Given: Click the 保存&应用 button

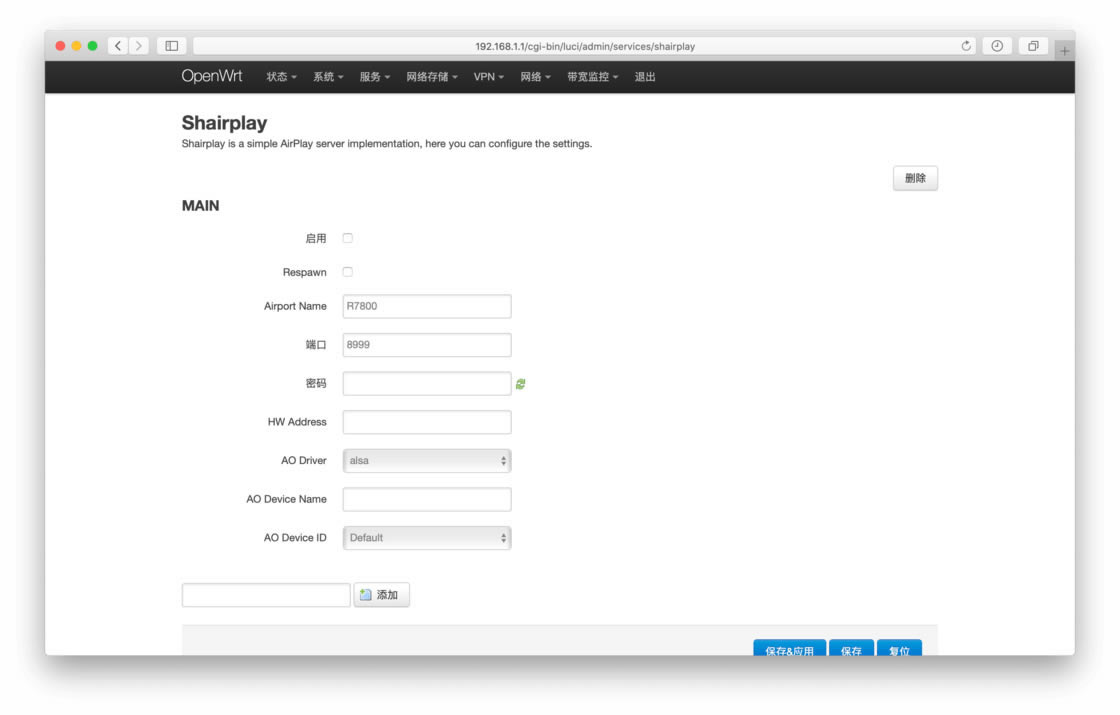Looking at the screenshot, I should pyautogui.click(x=789, y=649).
